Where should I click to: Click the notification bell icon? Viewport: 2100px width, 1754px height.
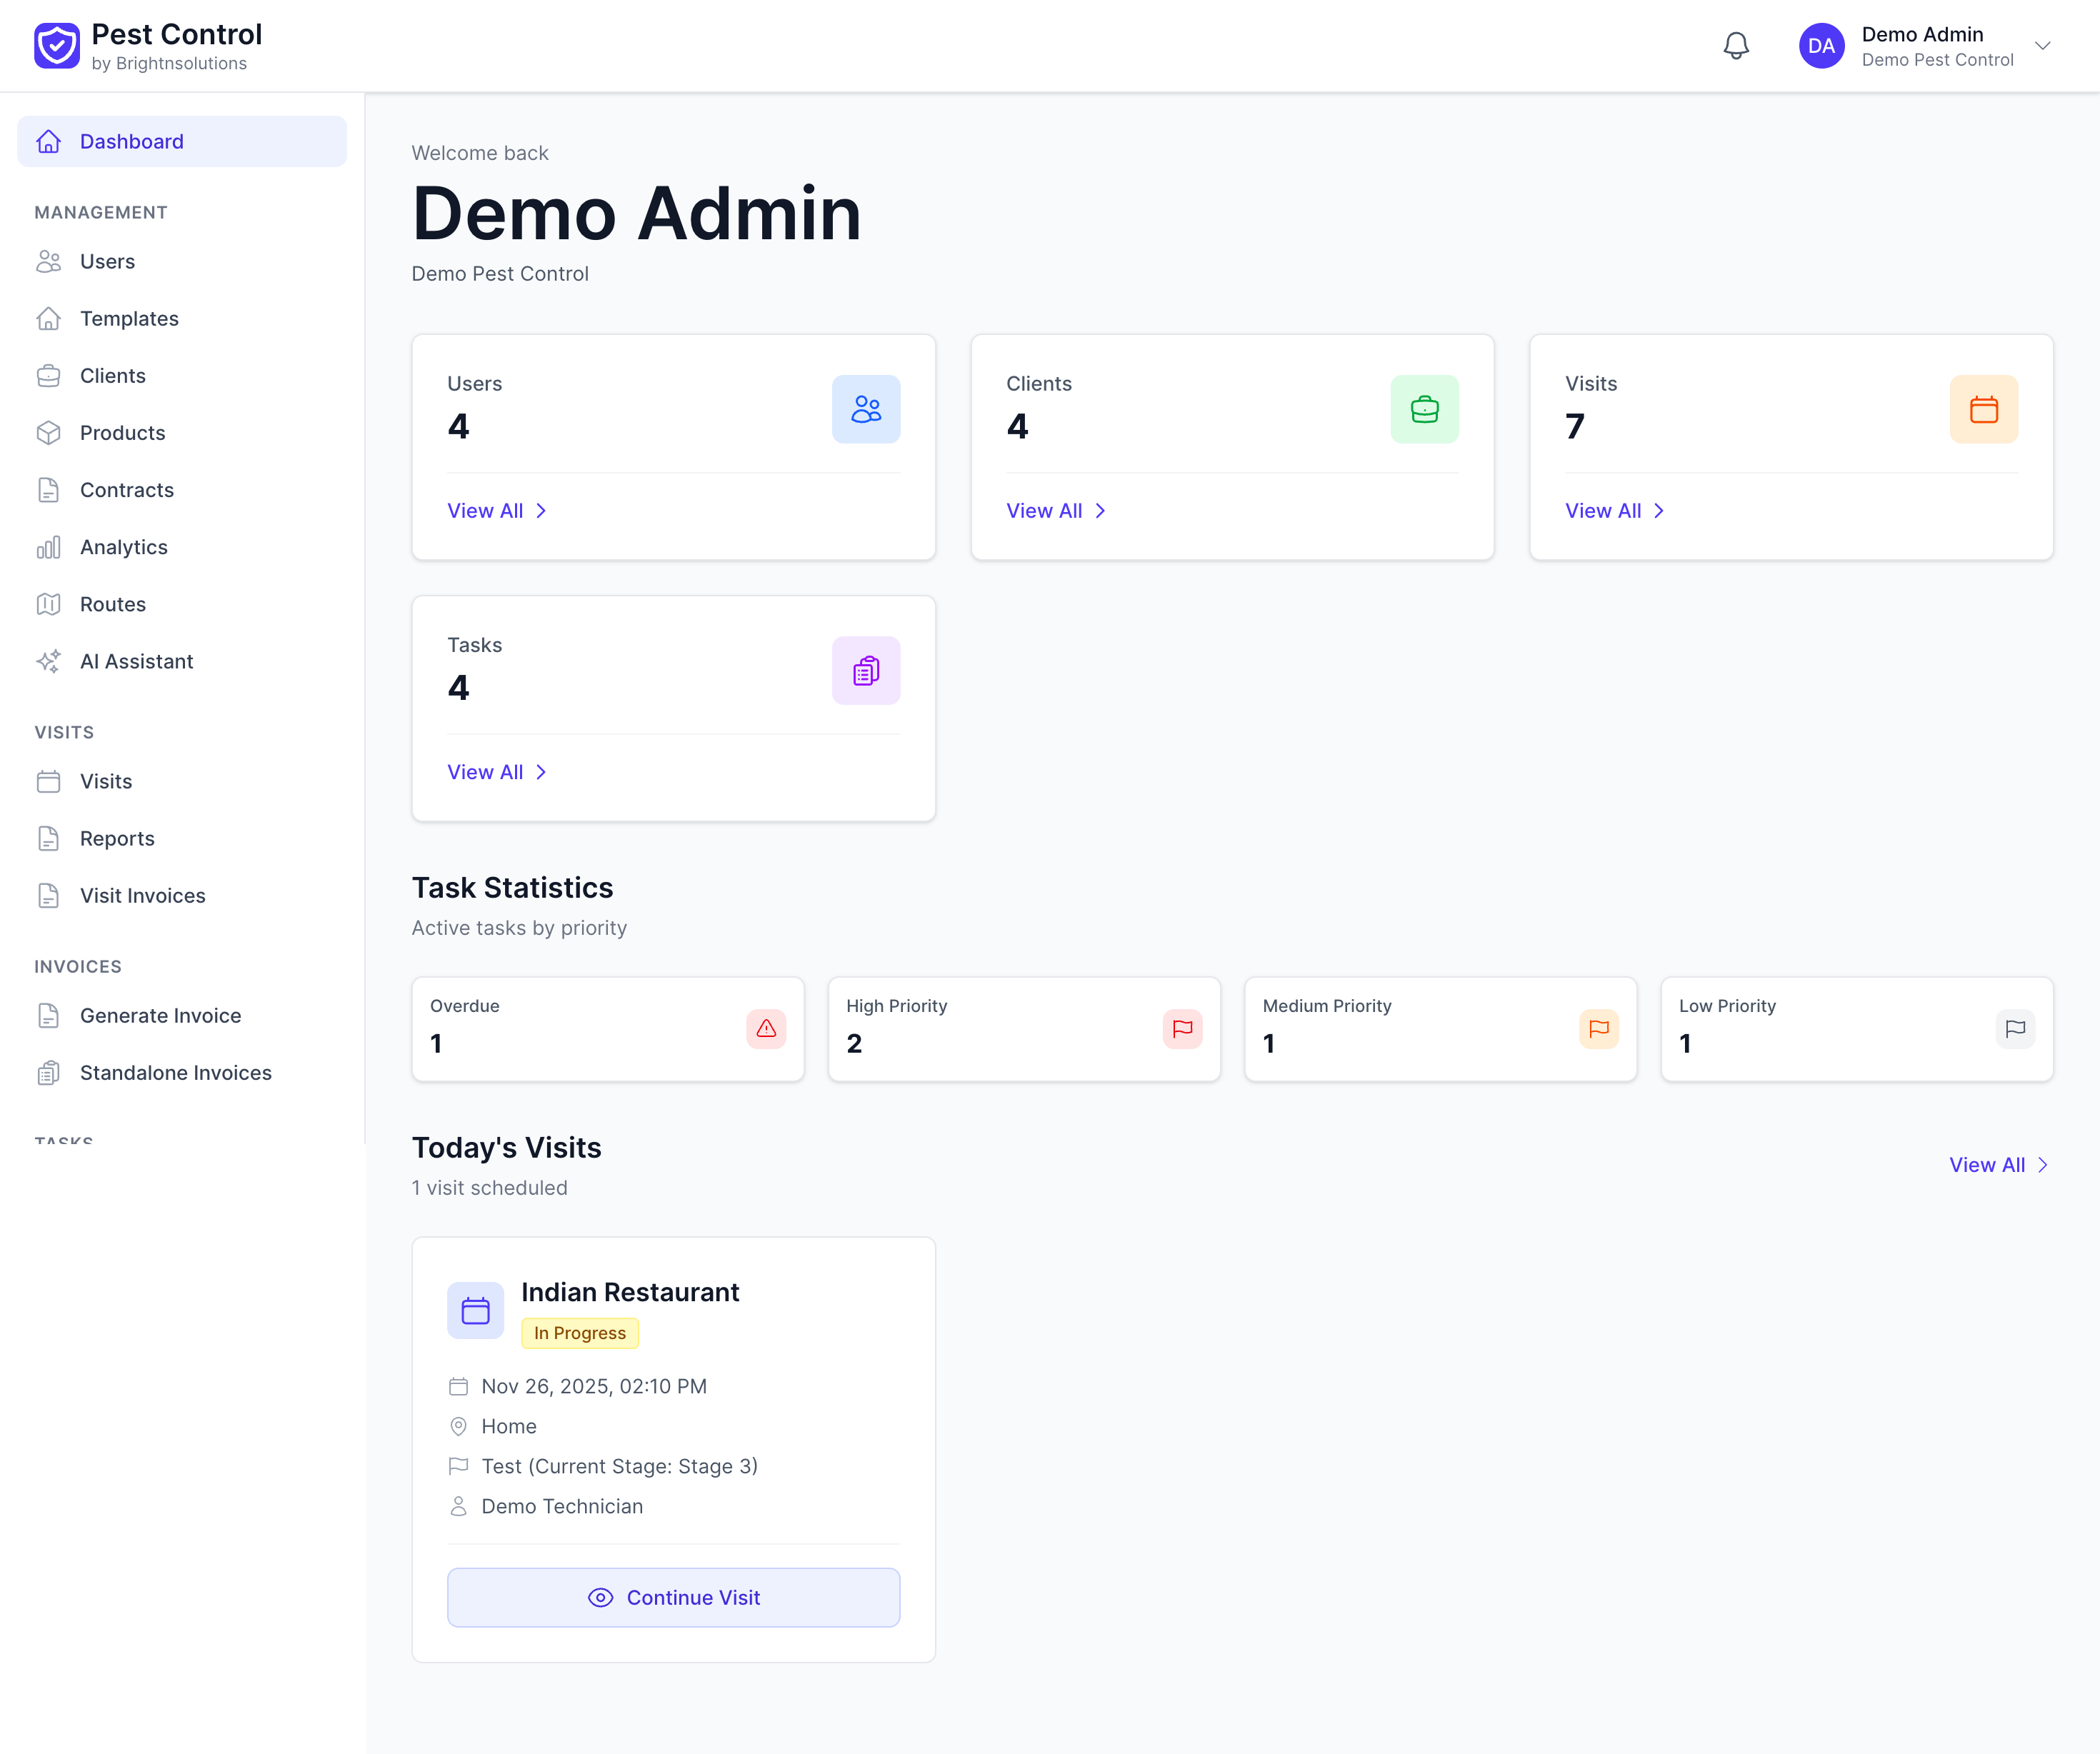pos(1735,46)
